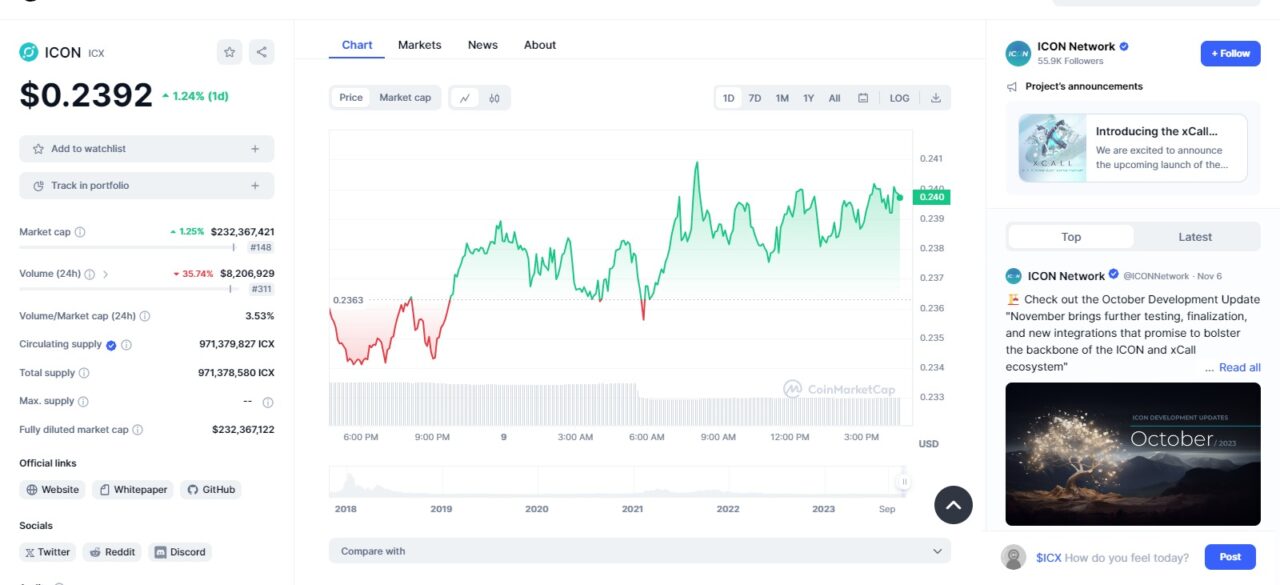Click info icon beside Max. supply value
This screenshot has width=1280, height=585.
pyautogui.click(x=268, y=402)
